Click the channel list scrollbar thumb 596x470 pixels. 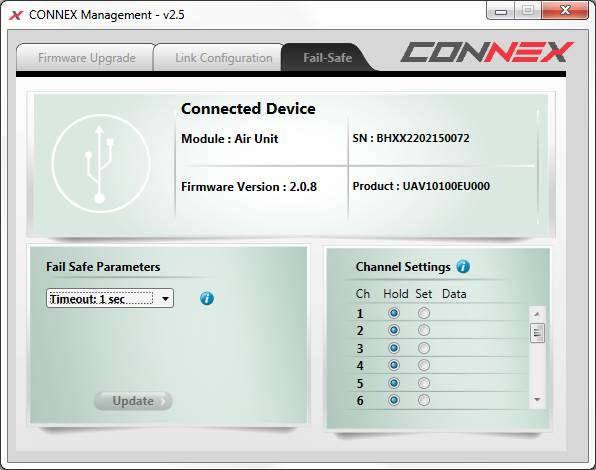tap(537, 333)
